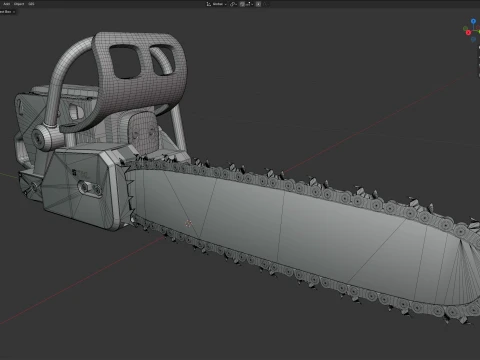This screenshot has width=480, height=360.
Task: Open the GIS menu
Action: click(31, 4)
